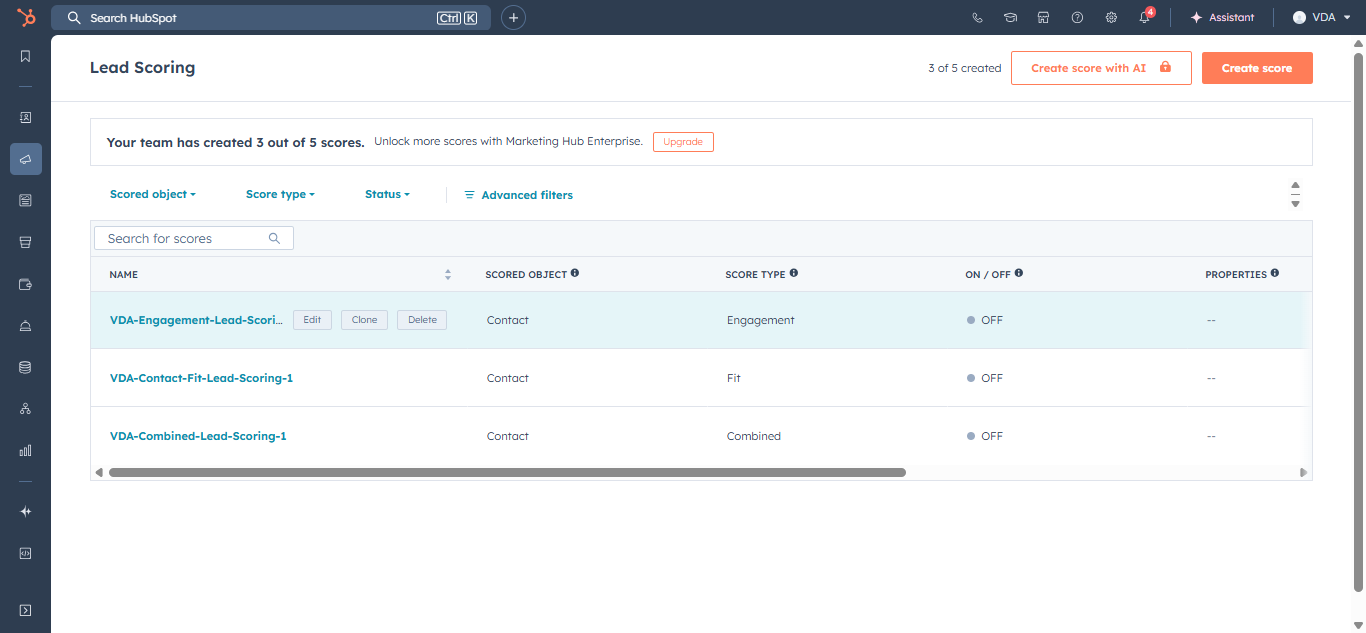Click the small down arrow beside the filters
Viewport: 1366px width, 633px height.
point(1295,204)
